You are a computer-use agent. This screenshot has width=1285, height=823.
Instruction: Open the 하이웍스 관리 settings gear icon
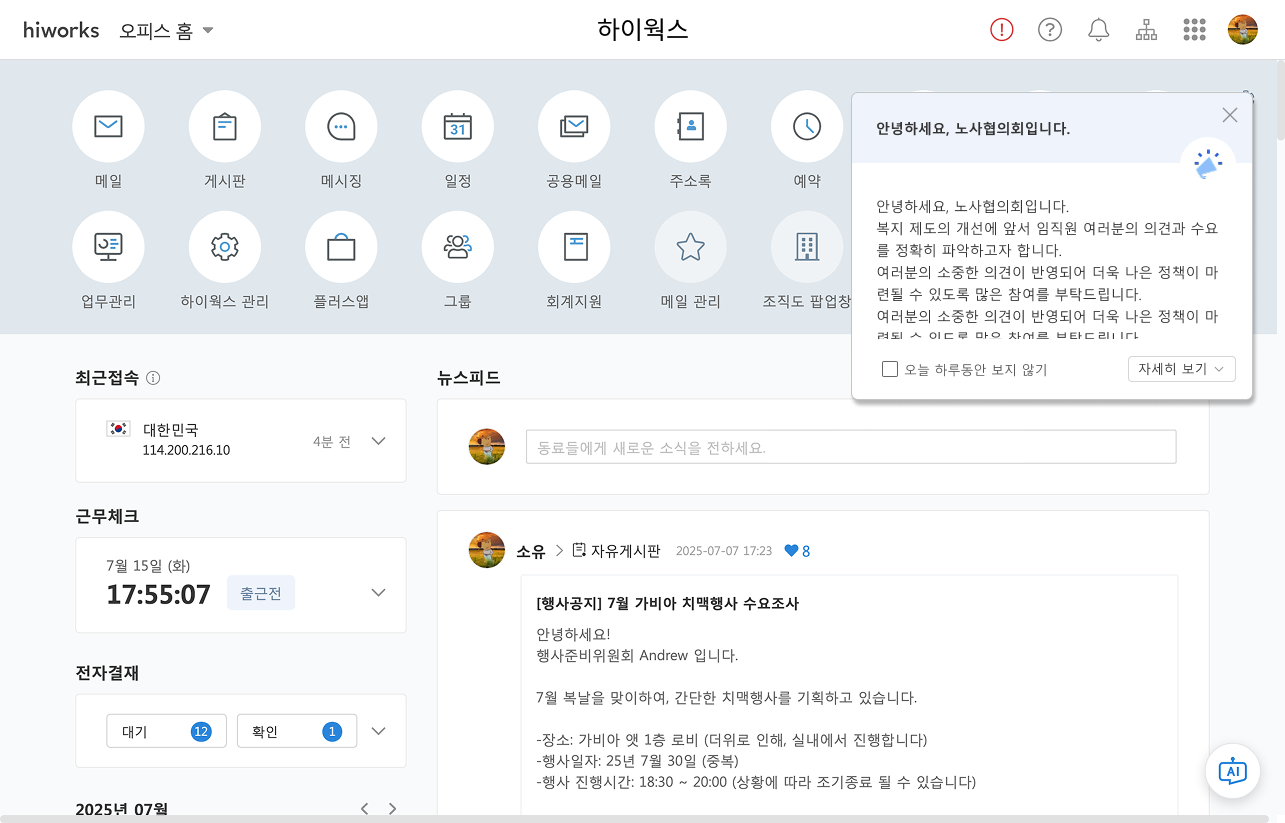click(x=225, y=247)
